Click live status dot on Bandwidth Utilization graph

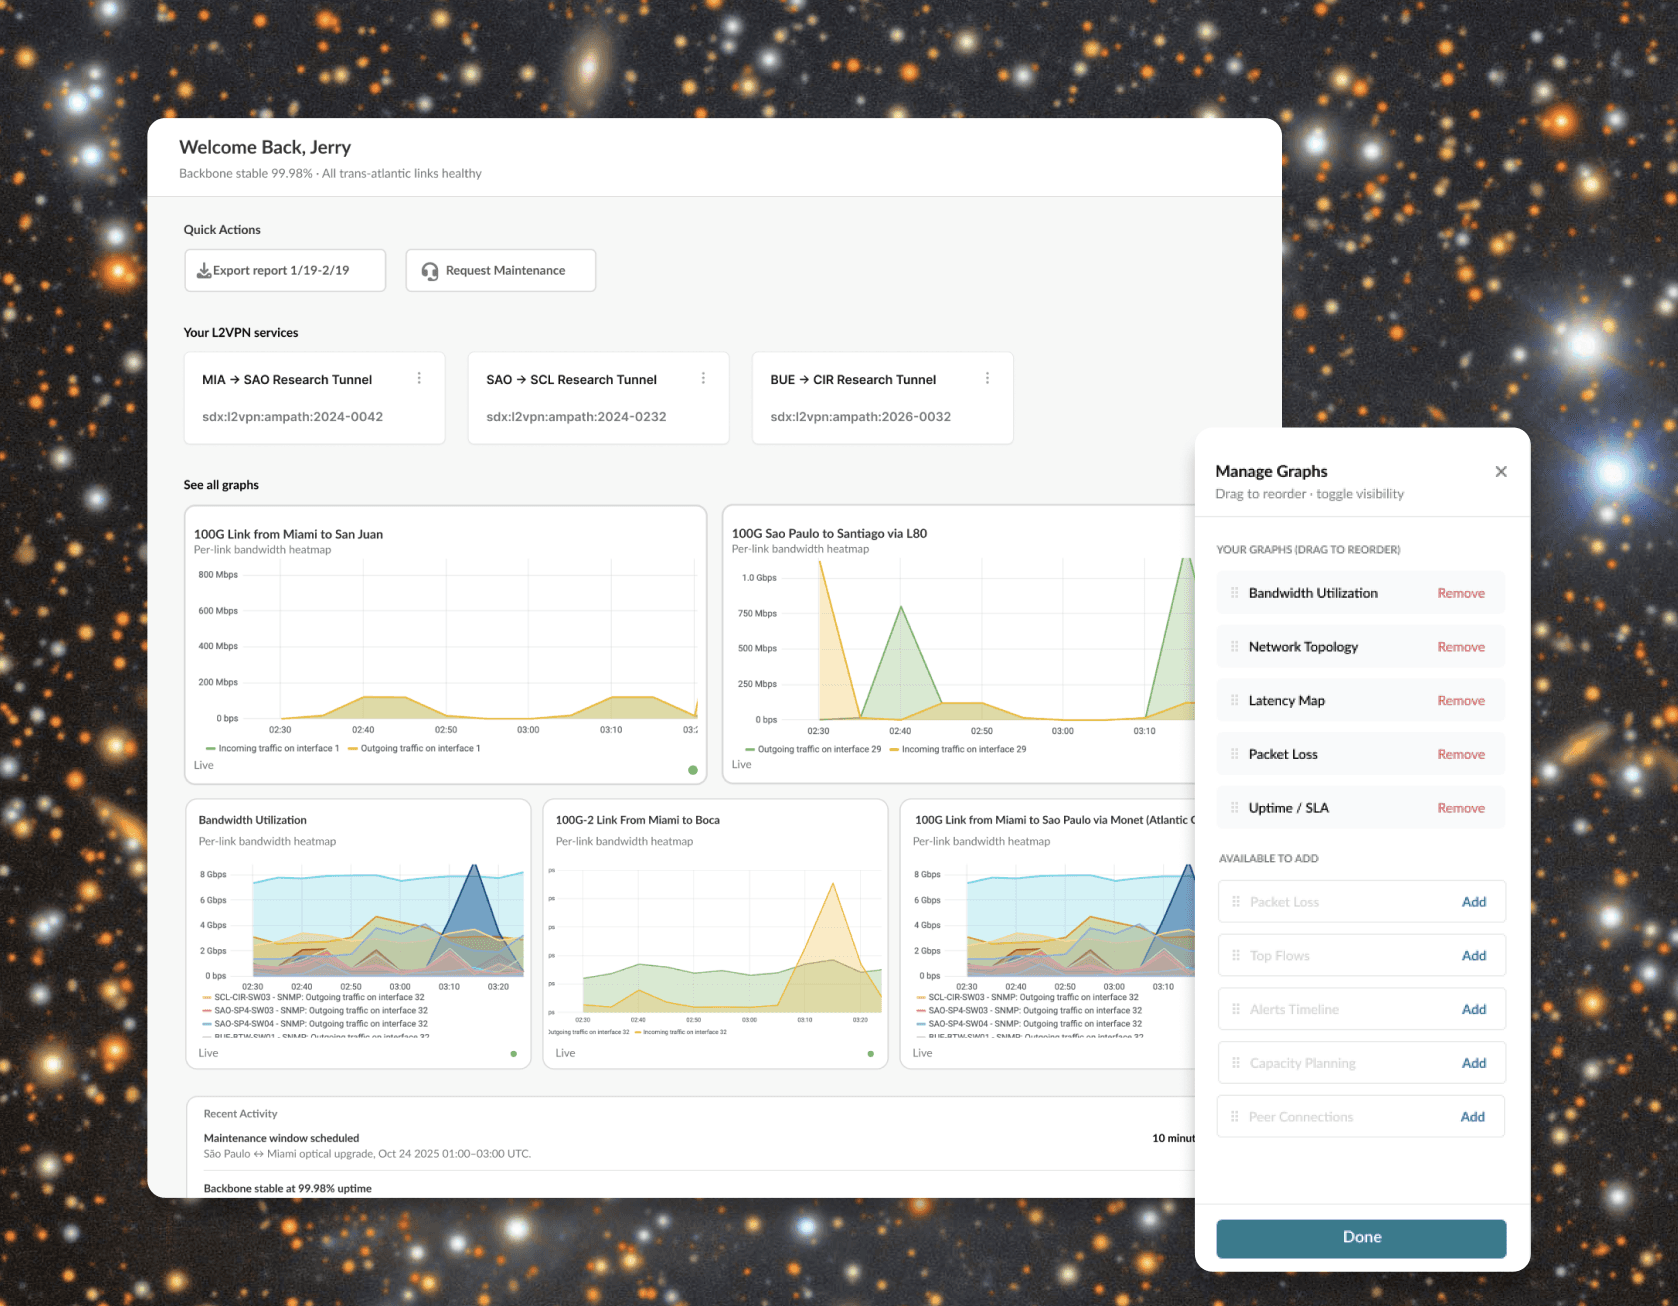coord(514,1054)
